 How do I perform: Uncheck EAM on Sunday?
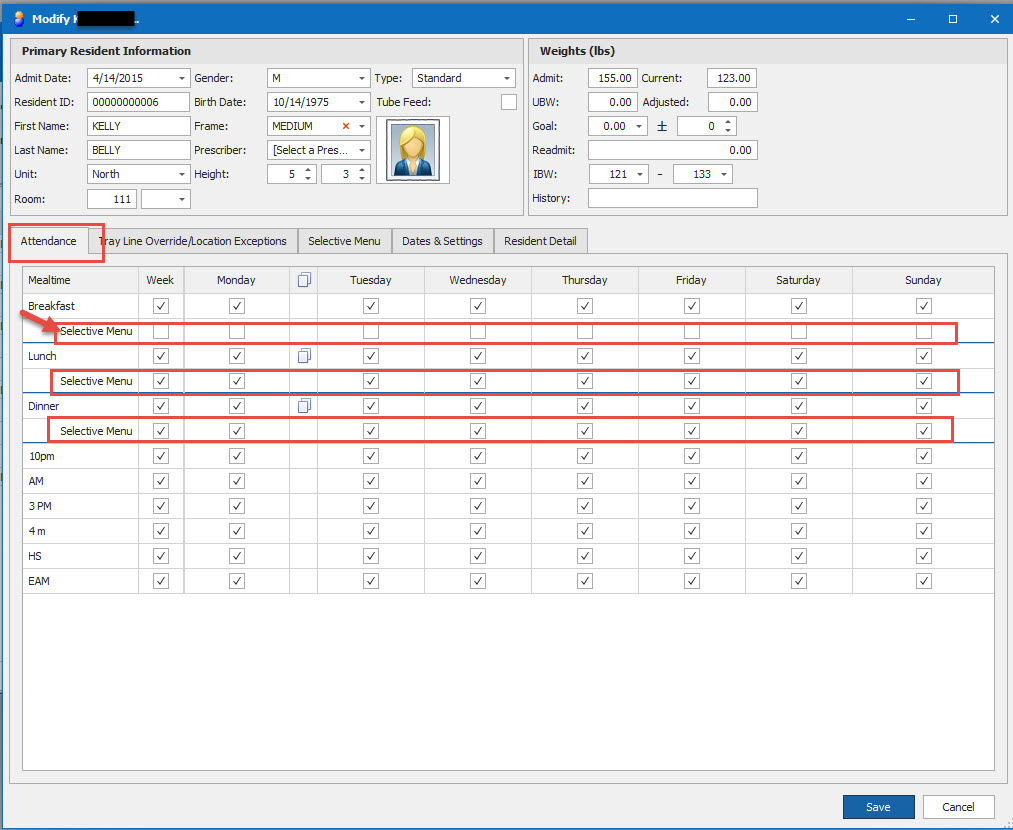click(x=924, y=581)
